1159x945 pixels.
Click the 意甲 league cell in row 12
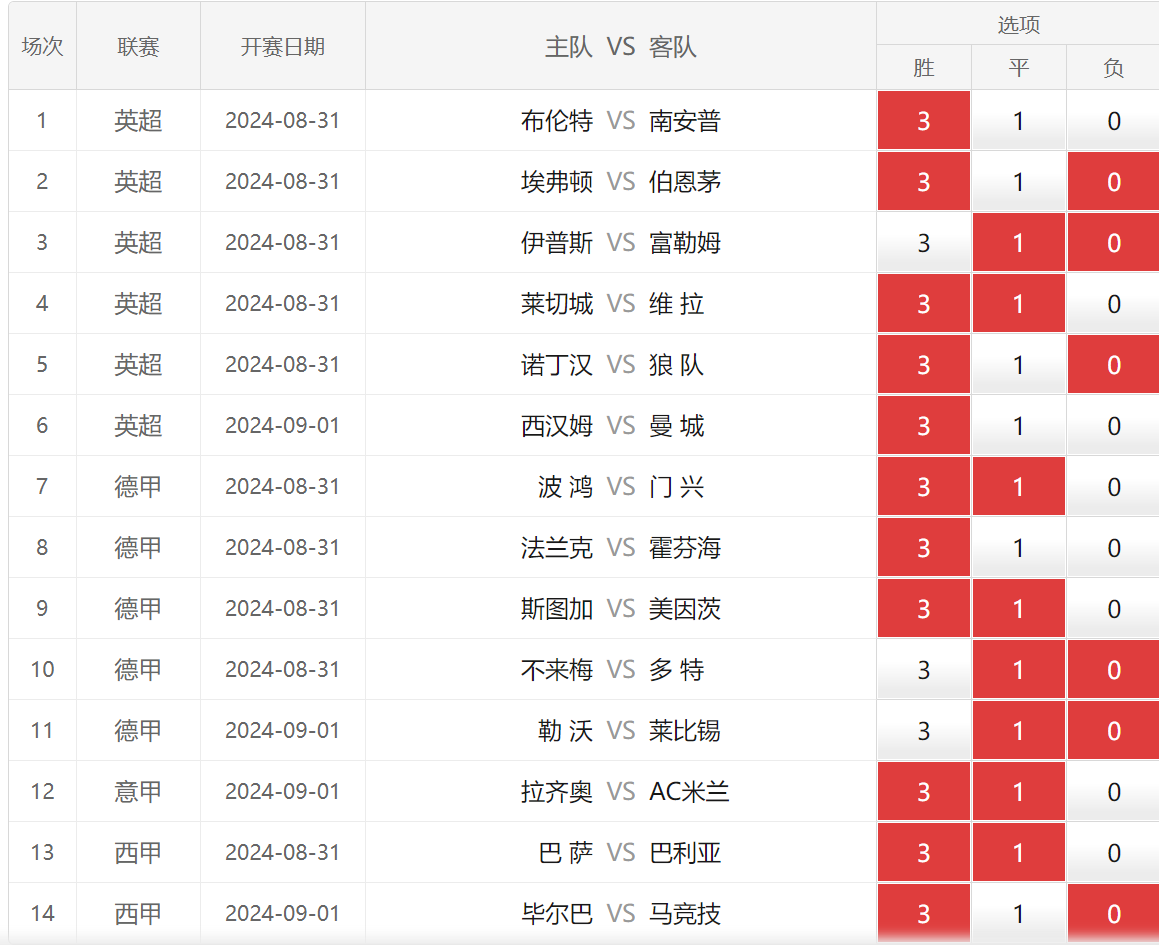[x=138, y=791]
